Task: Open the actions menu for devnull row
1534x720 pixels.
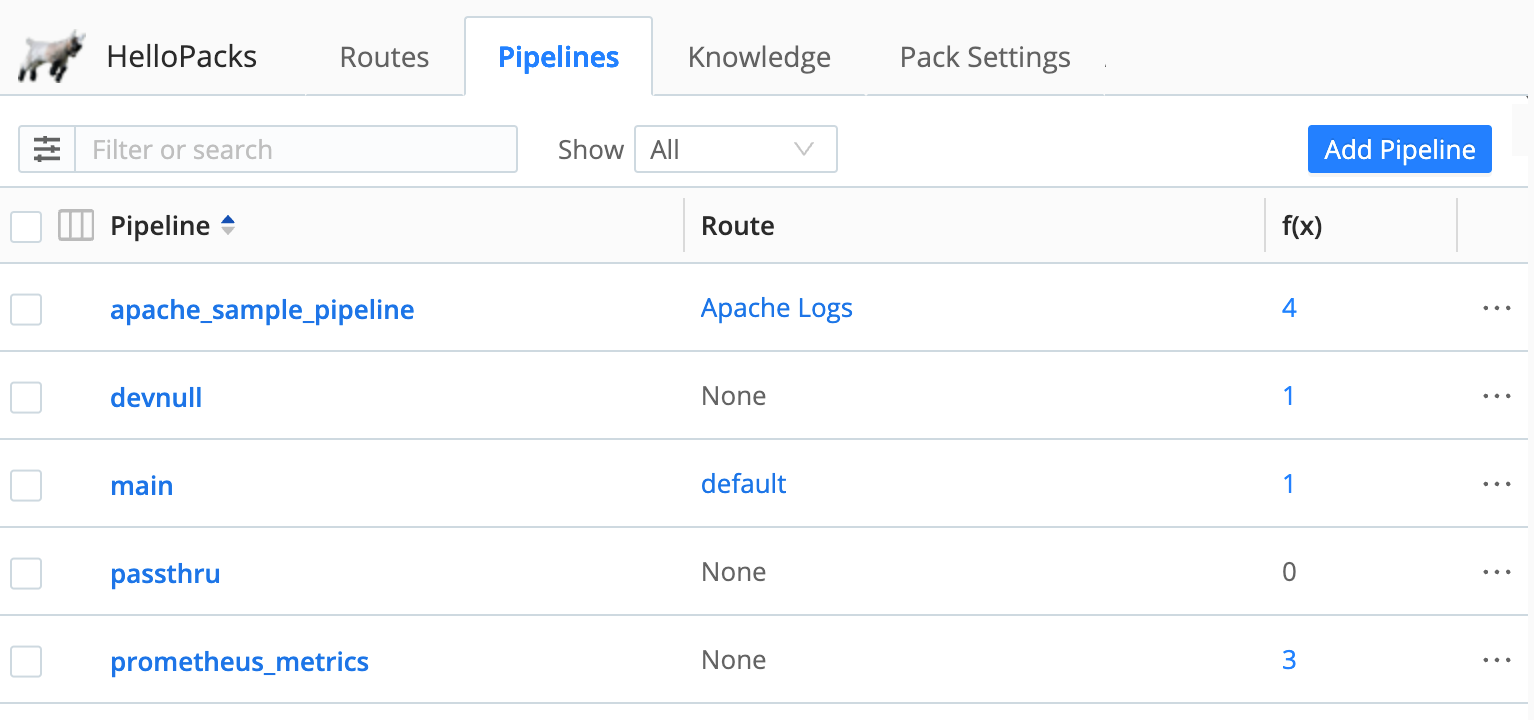Action: pos(1496,396)
